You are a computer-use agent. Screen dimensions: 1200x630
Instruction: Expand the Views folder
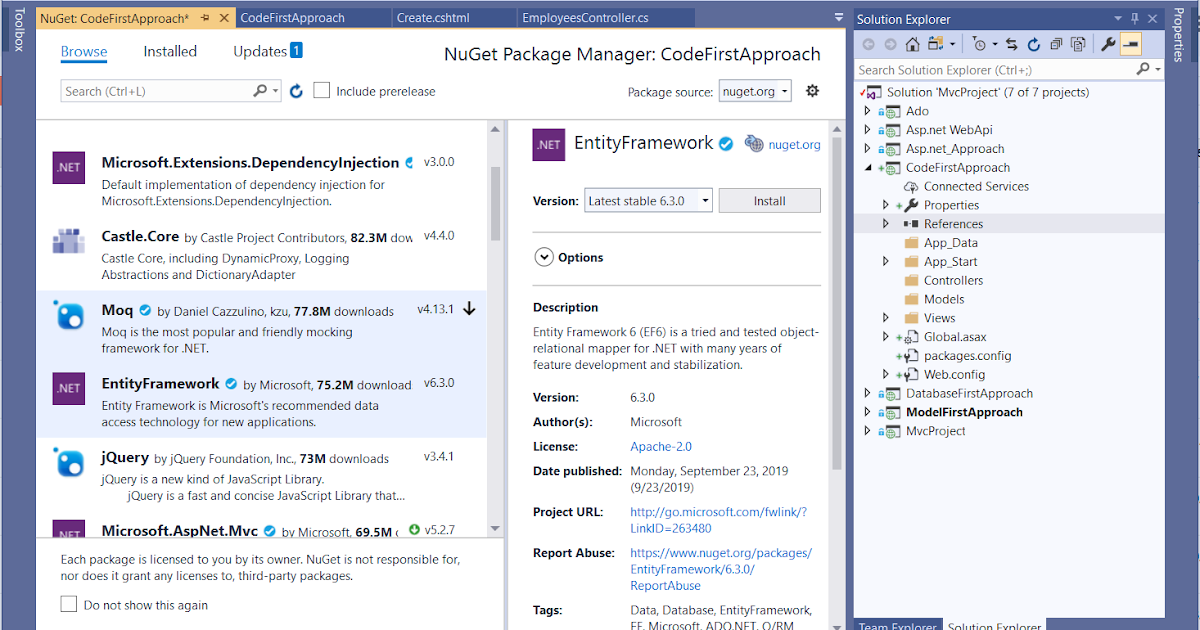[x=886, y=318]
